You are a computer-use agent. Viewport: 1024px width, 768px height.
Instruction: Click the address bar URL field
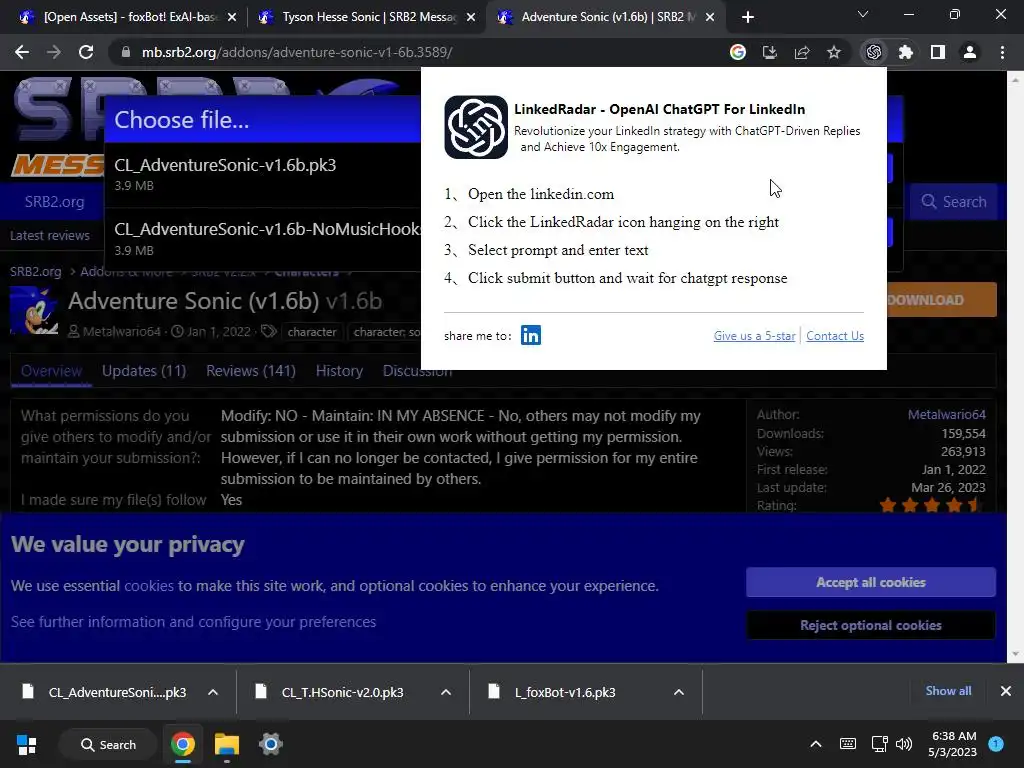click(418, 52)
